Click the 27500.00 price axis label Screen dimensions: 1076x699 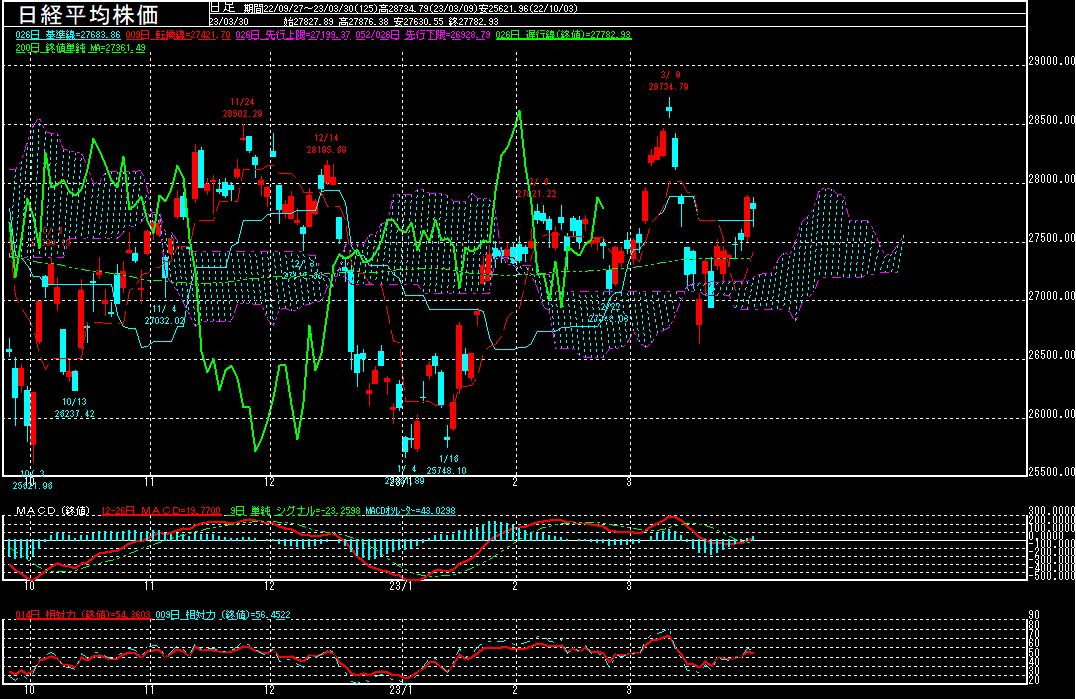[x=1052, y=238]
